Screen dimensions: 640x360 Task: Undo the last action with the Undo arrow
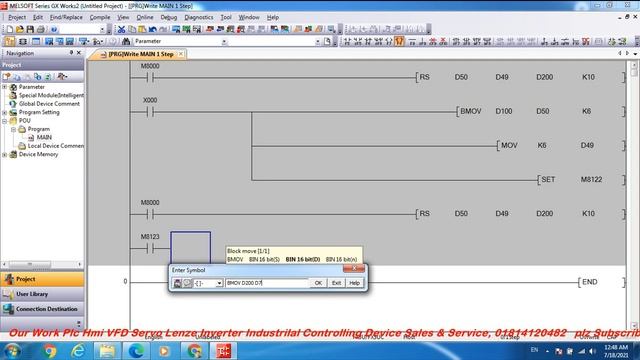tap(153, 29)
